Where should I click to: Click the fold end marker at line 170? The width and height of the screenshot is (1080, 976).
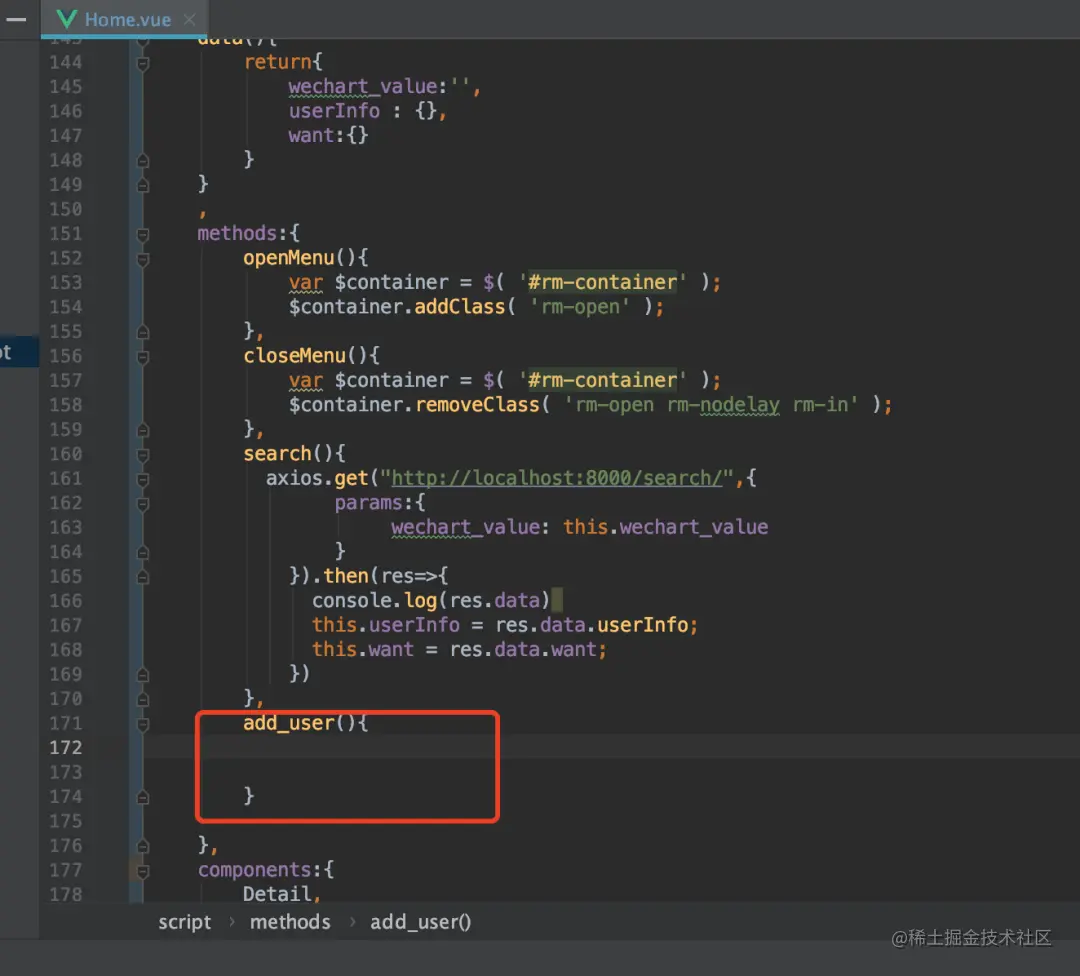click(143, 699)
